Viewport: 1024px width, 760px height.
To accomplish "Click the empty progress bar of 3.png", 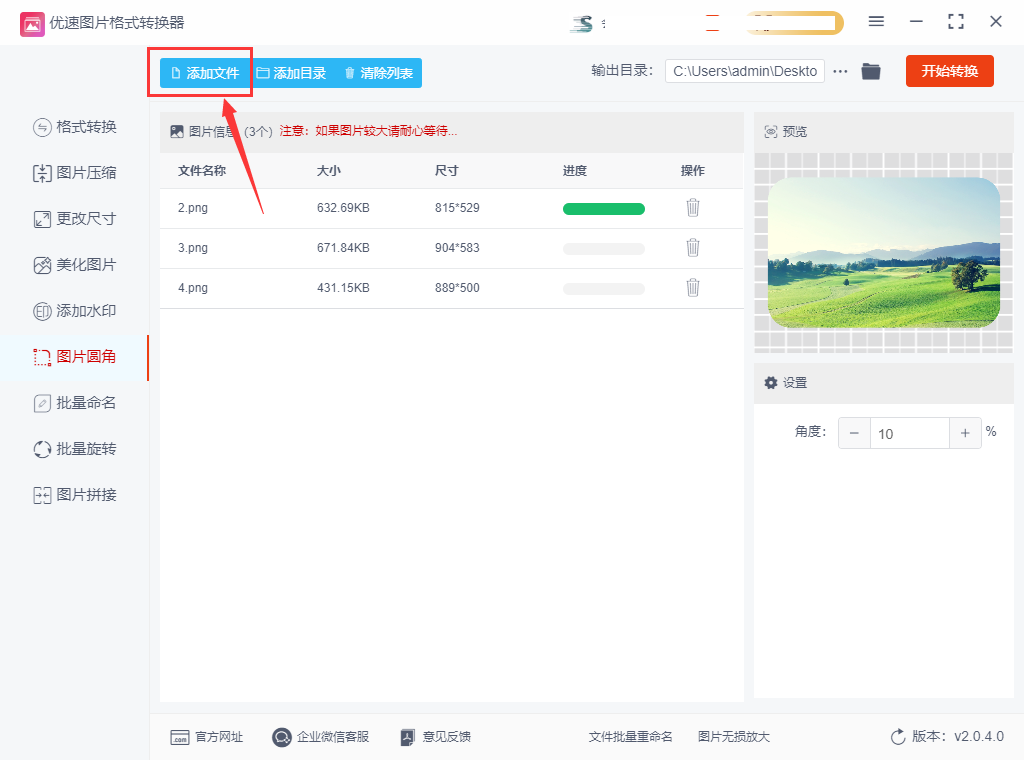I will 603,249.
